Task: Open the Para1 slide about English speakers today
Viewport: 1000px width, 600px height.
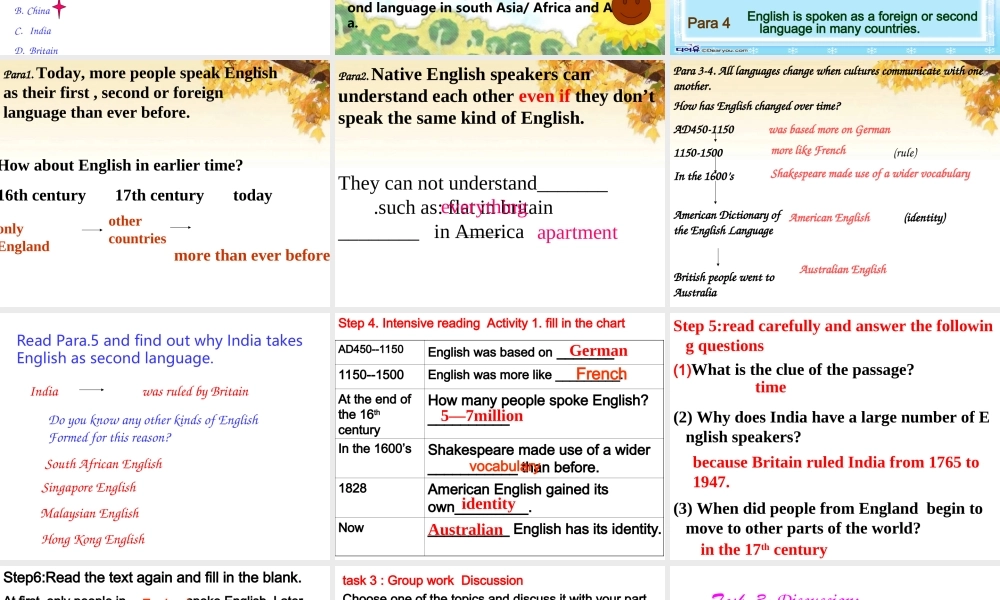Action: coord(165,184)
